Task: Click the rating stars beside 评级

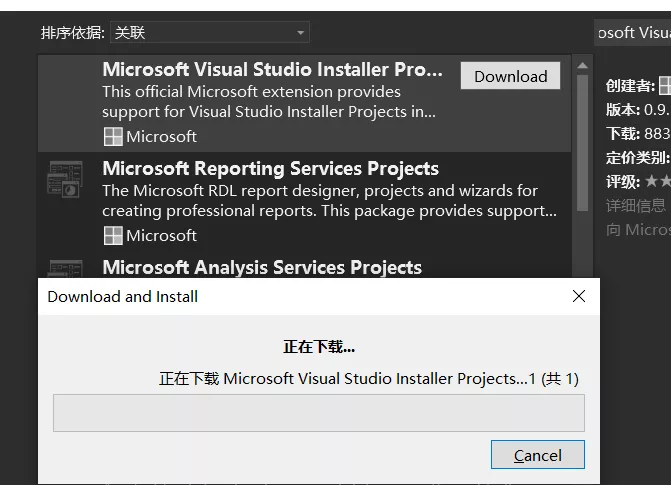Action: coord(658,181)
